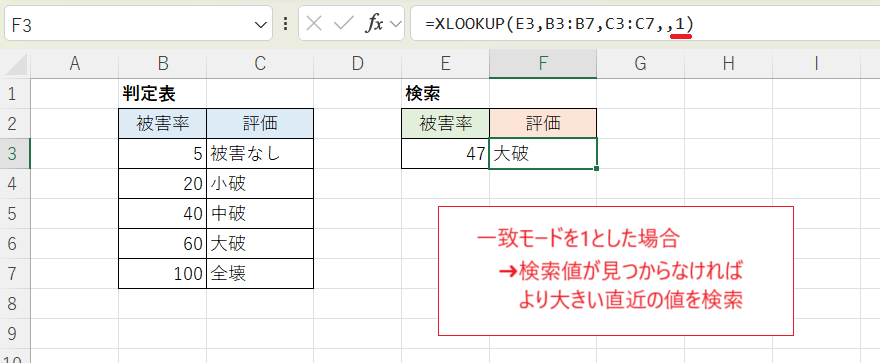Click cell C4 containing 小破

click(260, 183)
